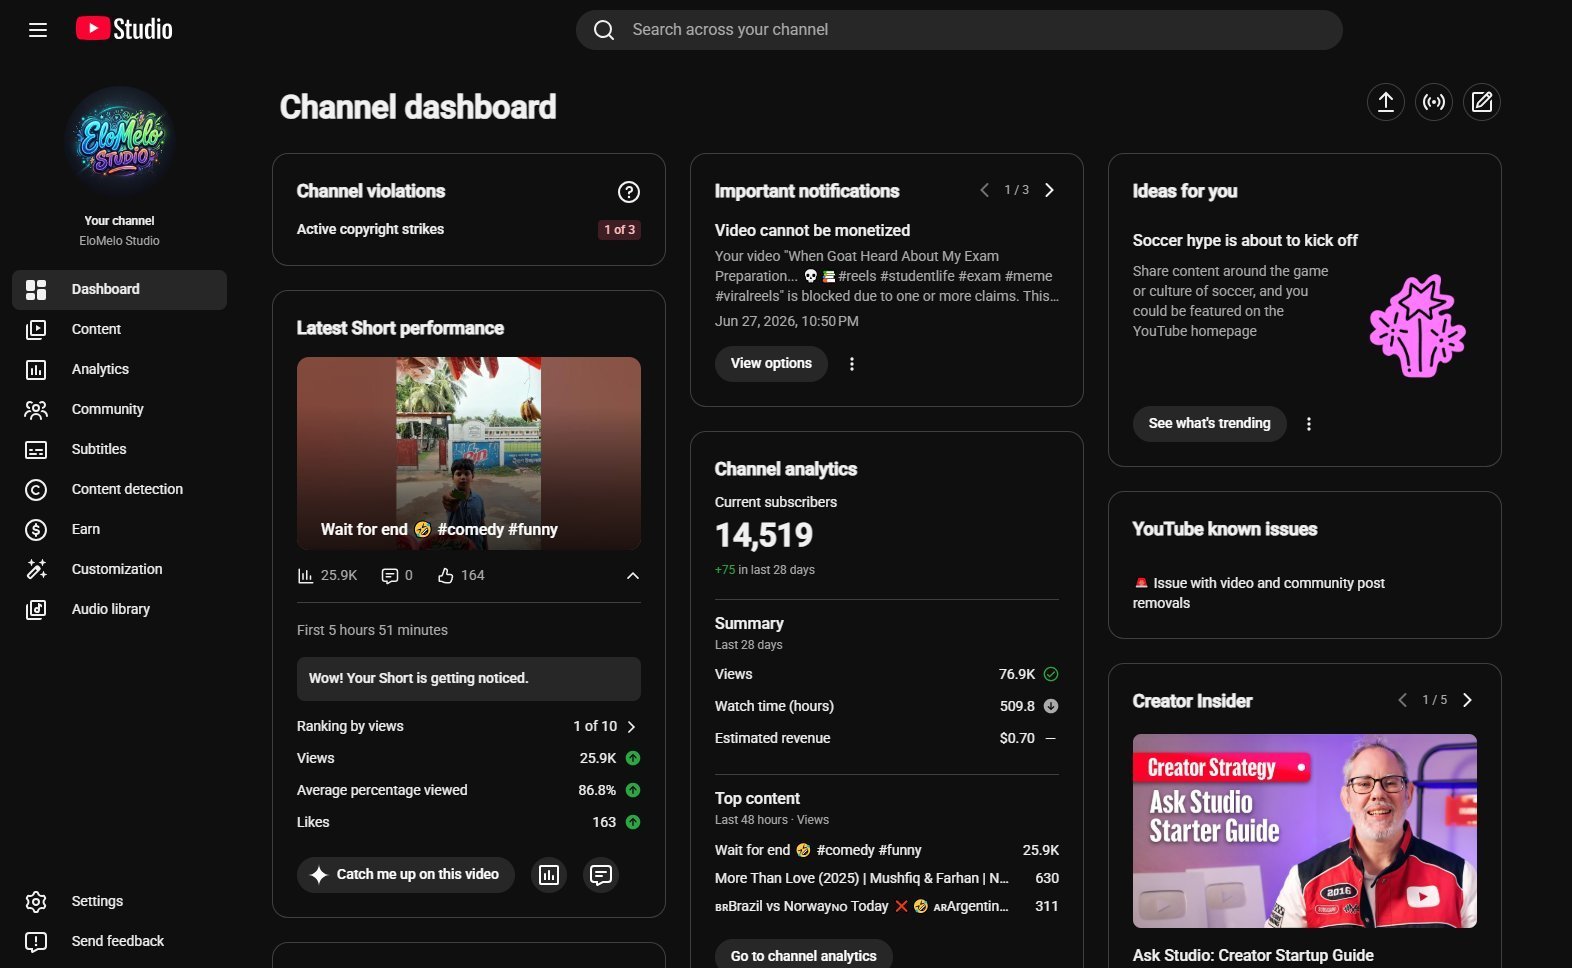Click the 1 of 3 copyright strikes badge
Viewport: 1572px width, 968px height.
[619, 229]
